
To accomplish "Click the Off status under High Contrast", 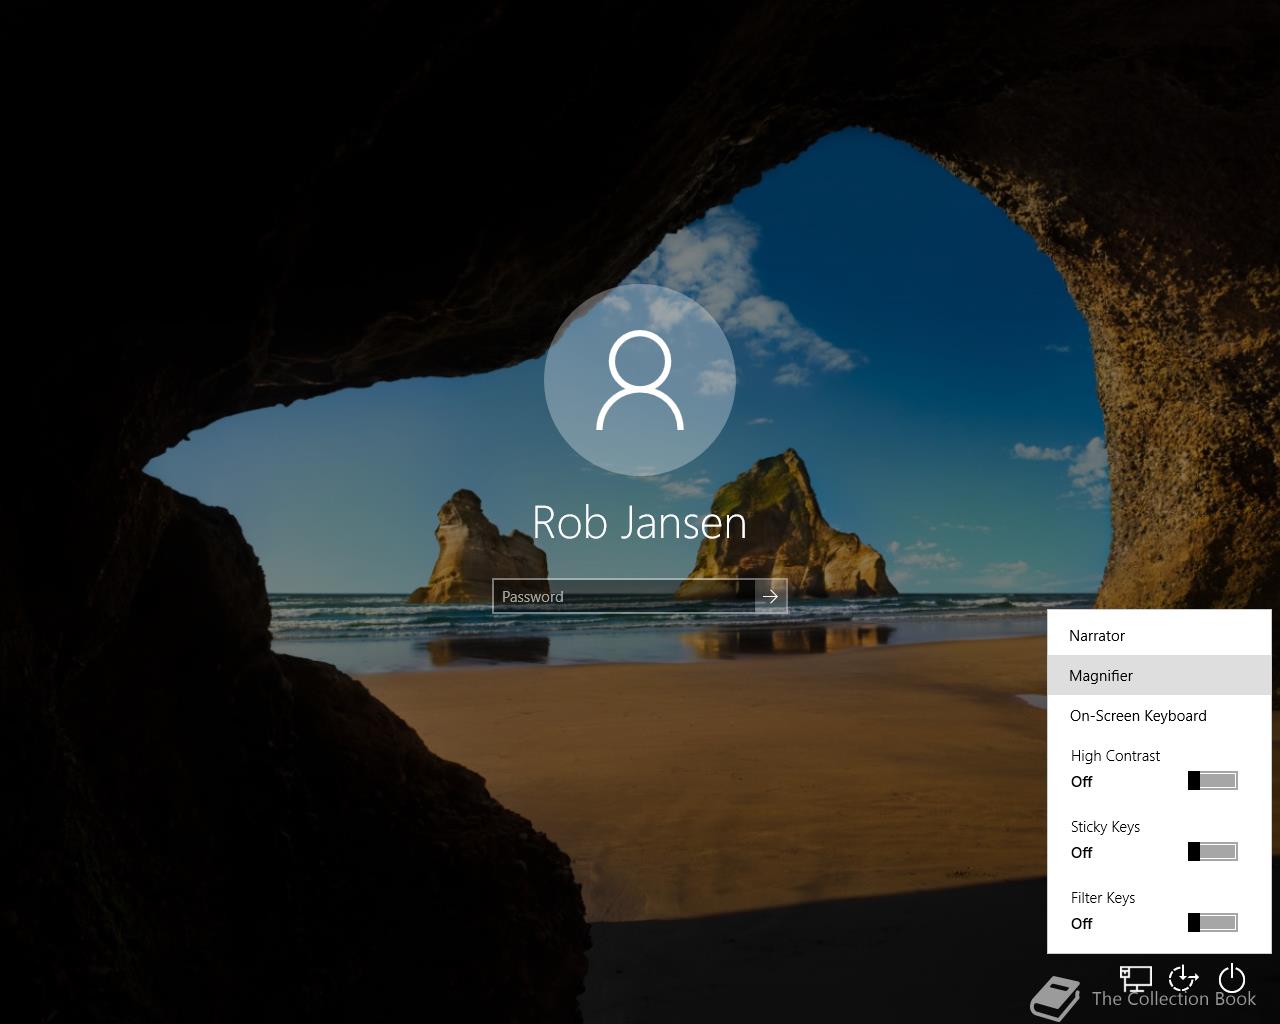I will tap(1082, 782).
